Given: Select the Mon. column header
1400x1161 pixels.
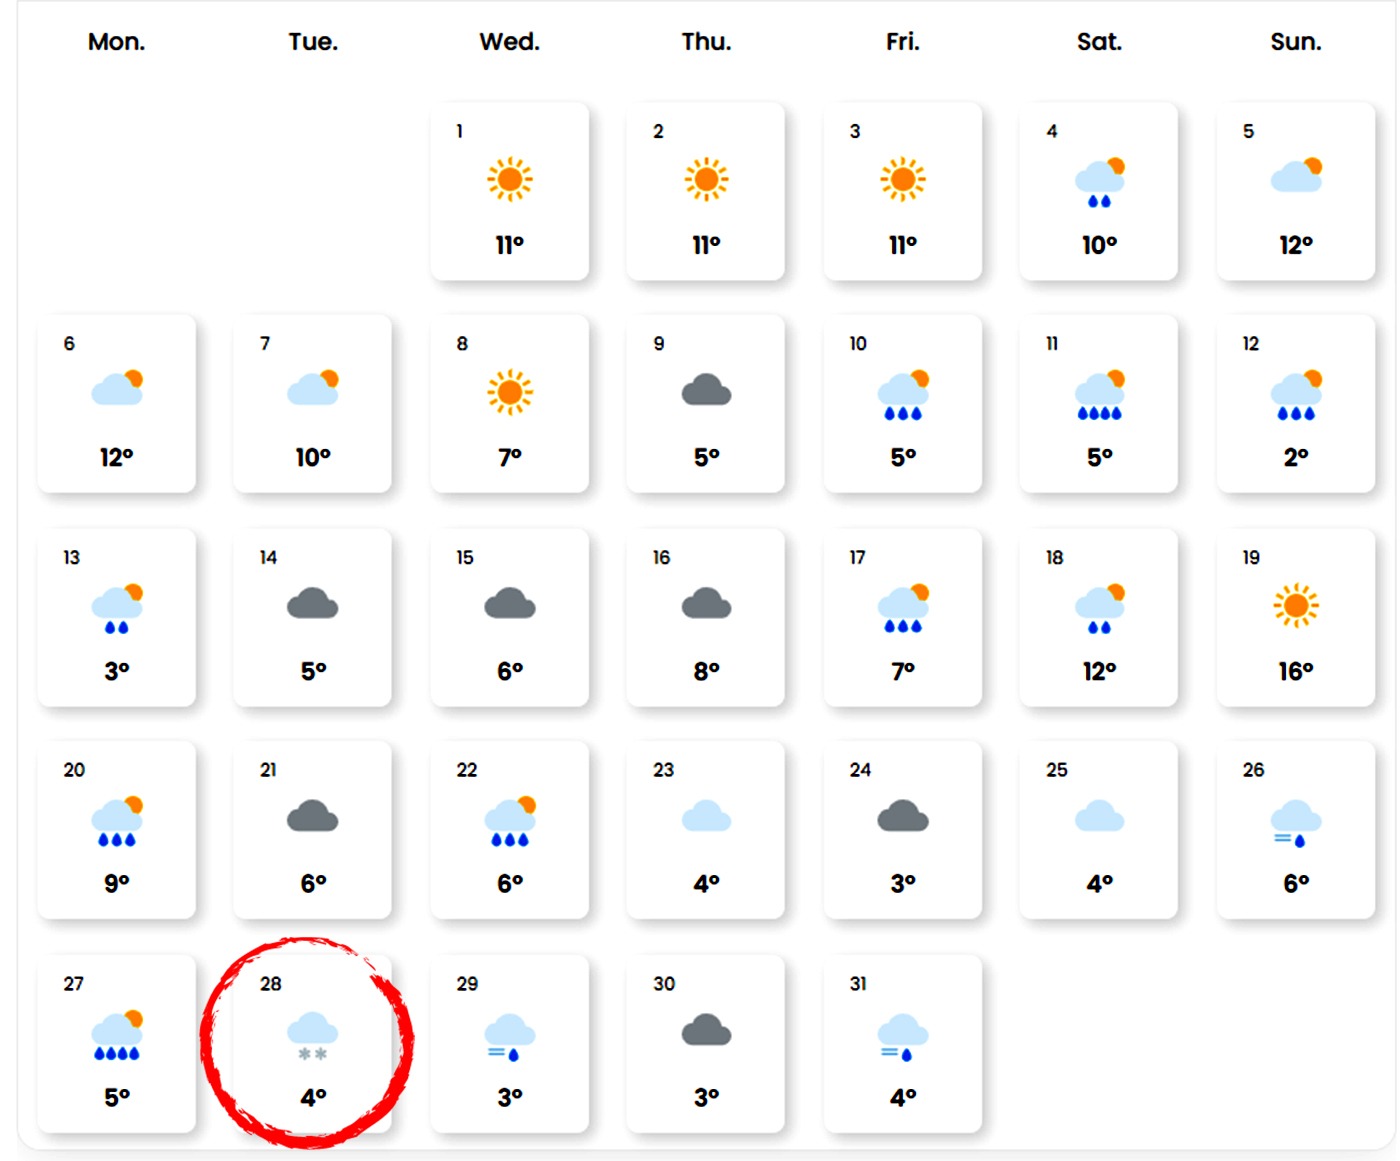Looking at the screenshot, I should tap(116, 42).
